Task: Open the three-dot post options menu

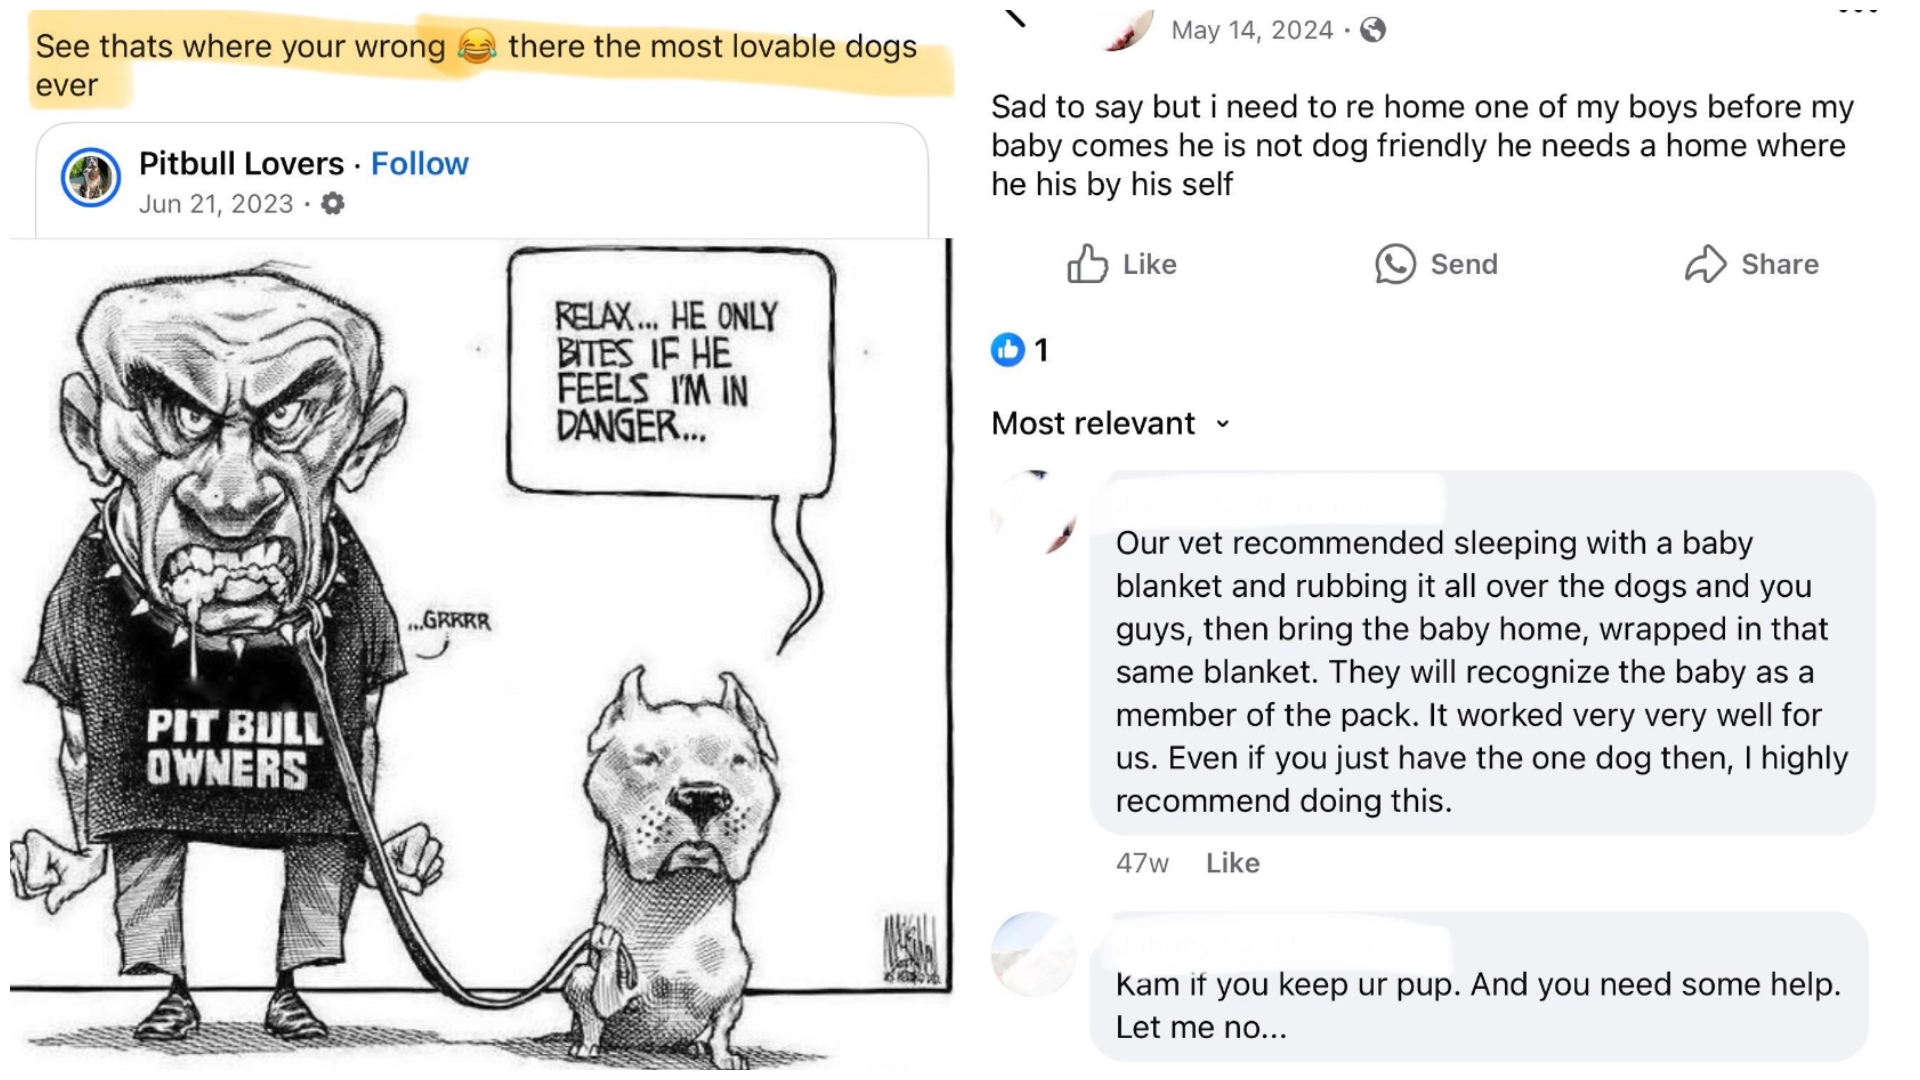Action: tap(1858, 10)
